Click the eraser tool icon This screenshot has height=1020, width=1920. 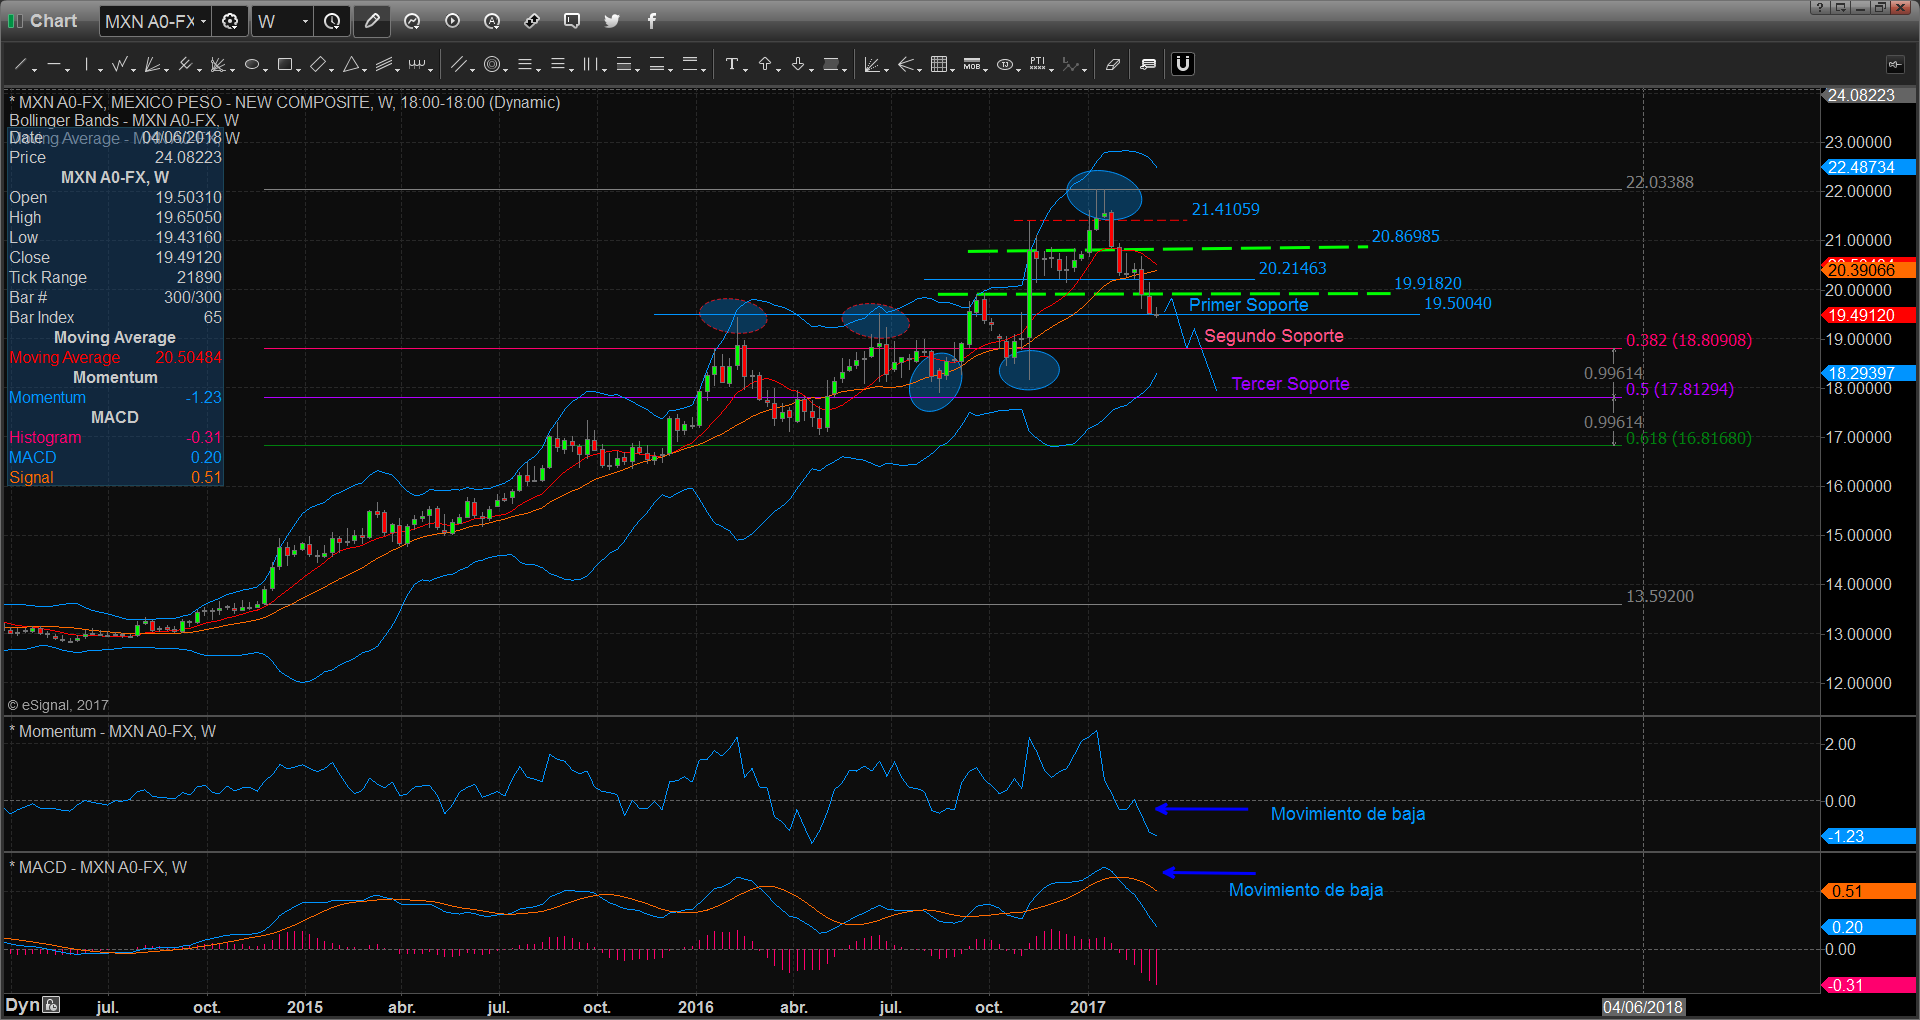pos(1113,65)
